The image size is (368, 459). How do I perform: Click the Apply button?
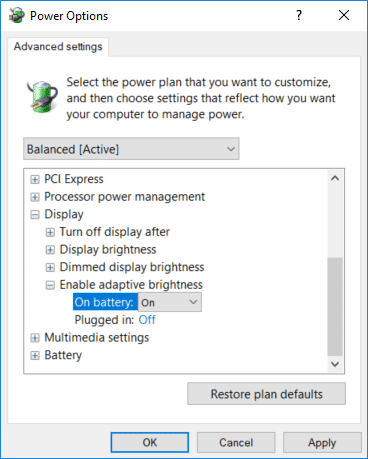322,443
